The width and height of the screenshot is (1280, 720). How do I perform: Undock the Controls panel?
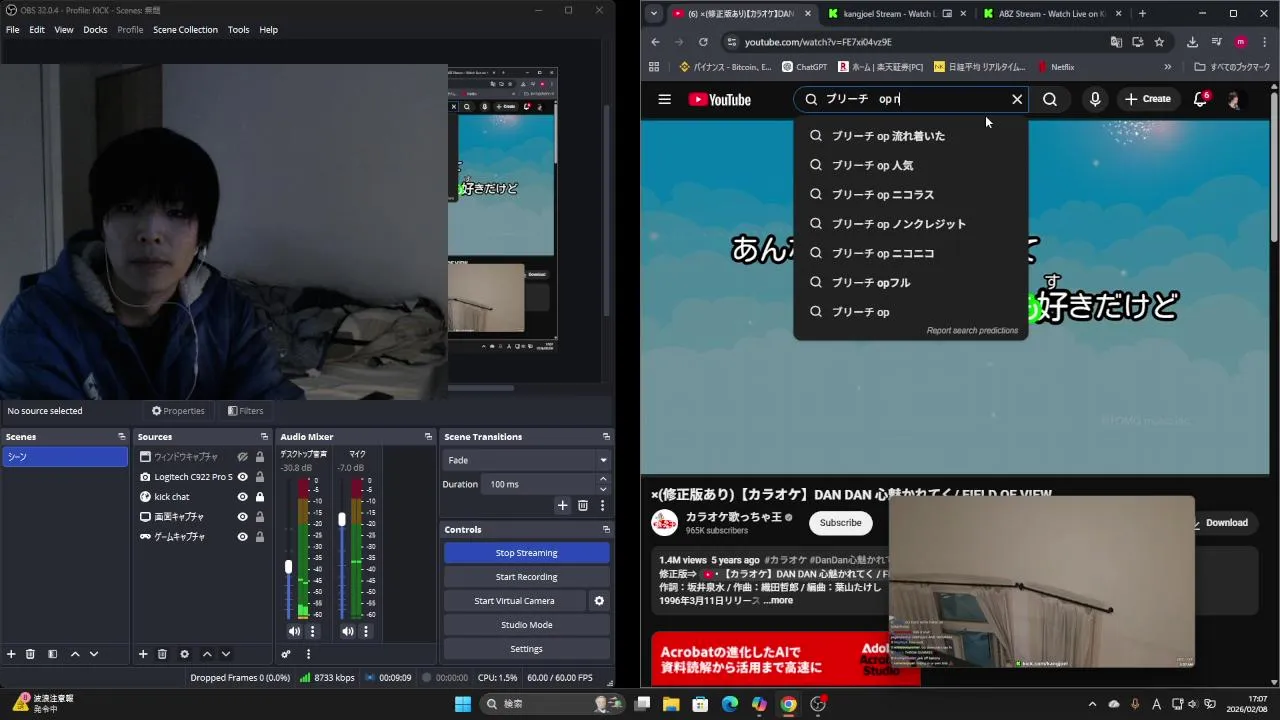pyautogui.click(x=606, y=530)
